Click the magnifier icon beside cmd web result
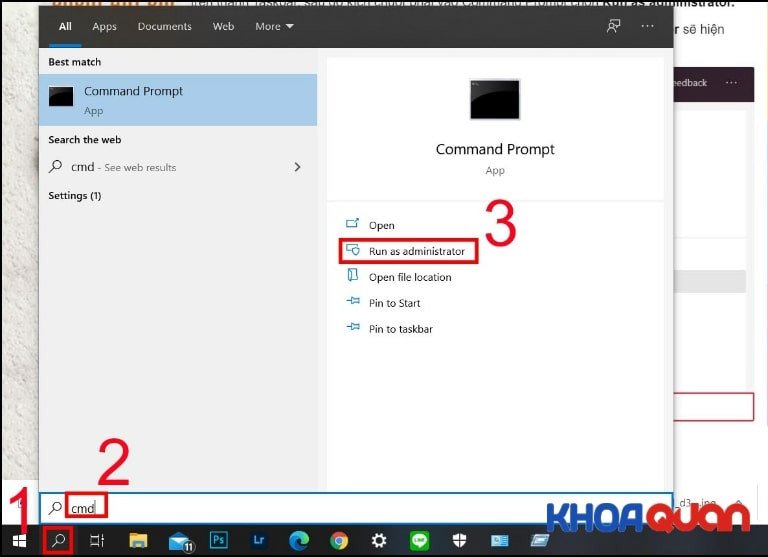Viewport: 768px width, 557px height. click(x=56, y=167)
